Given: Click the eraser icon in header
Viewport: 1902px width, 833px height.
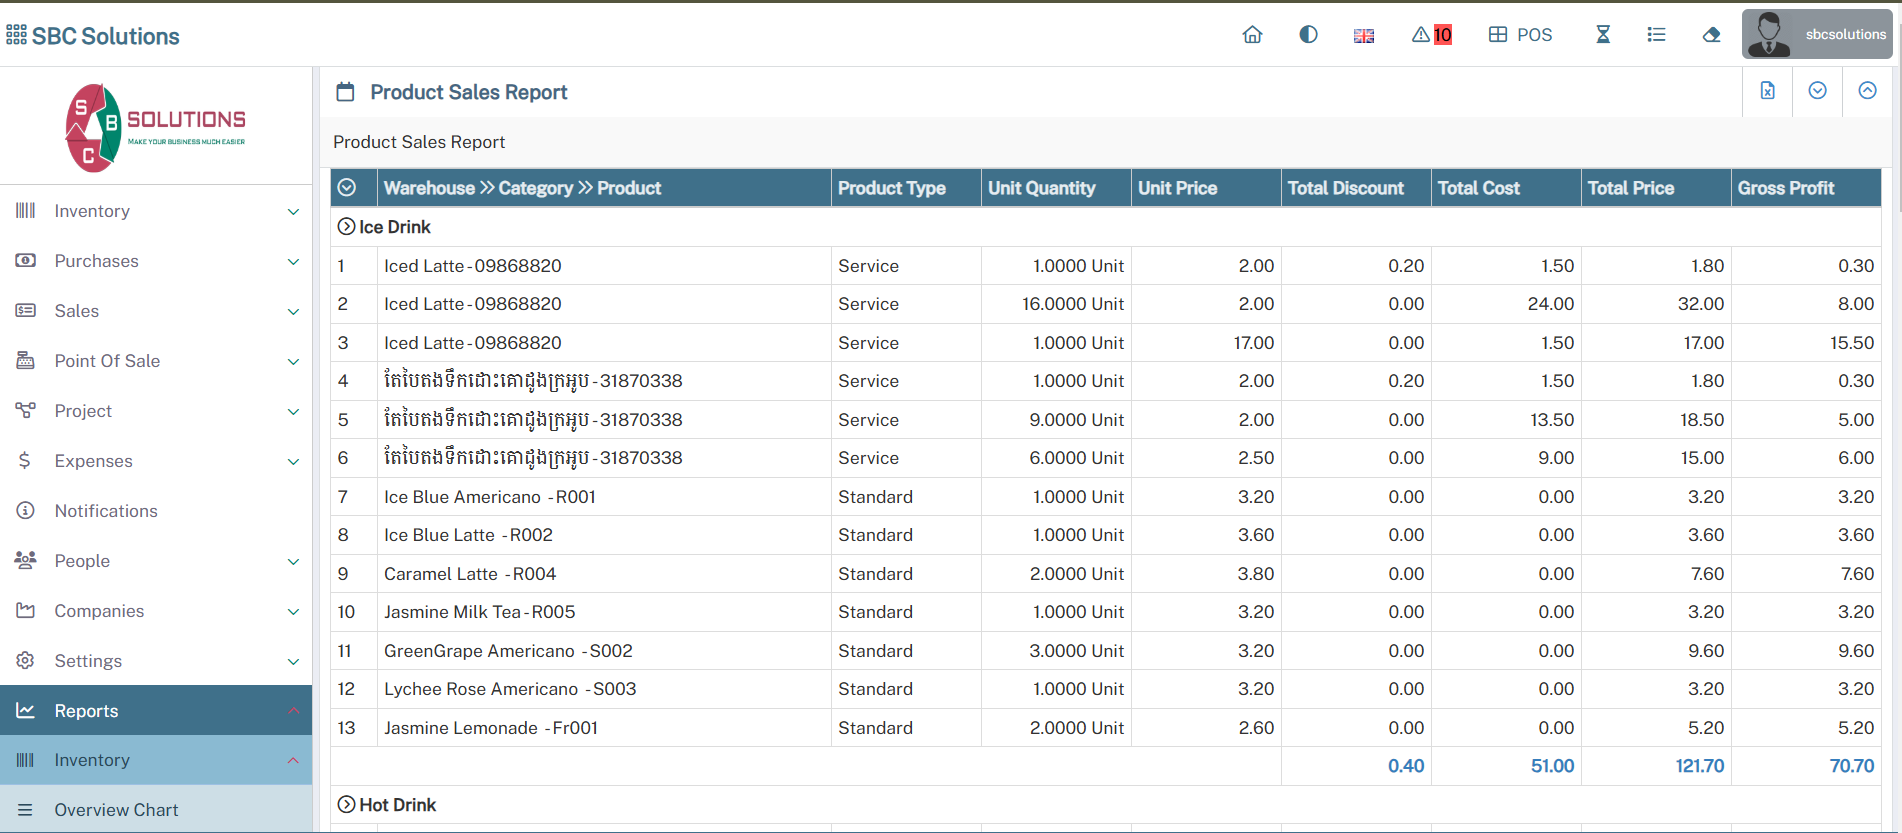Looking at the screenshot, I should pos(1711,35).
